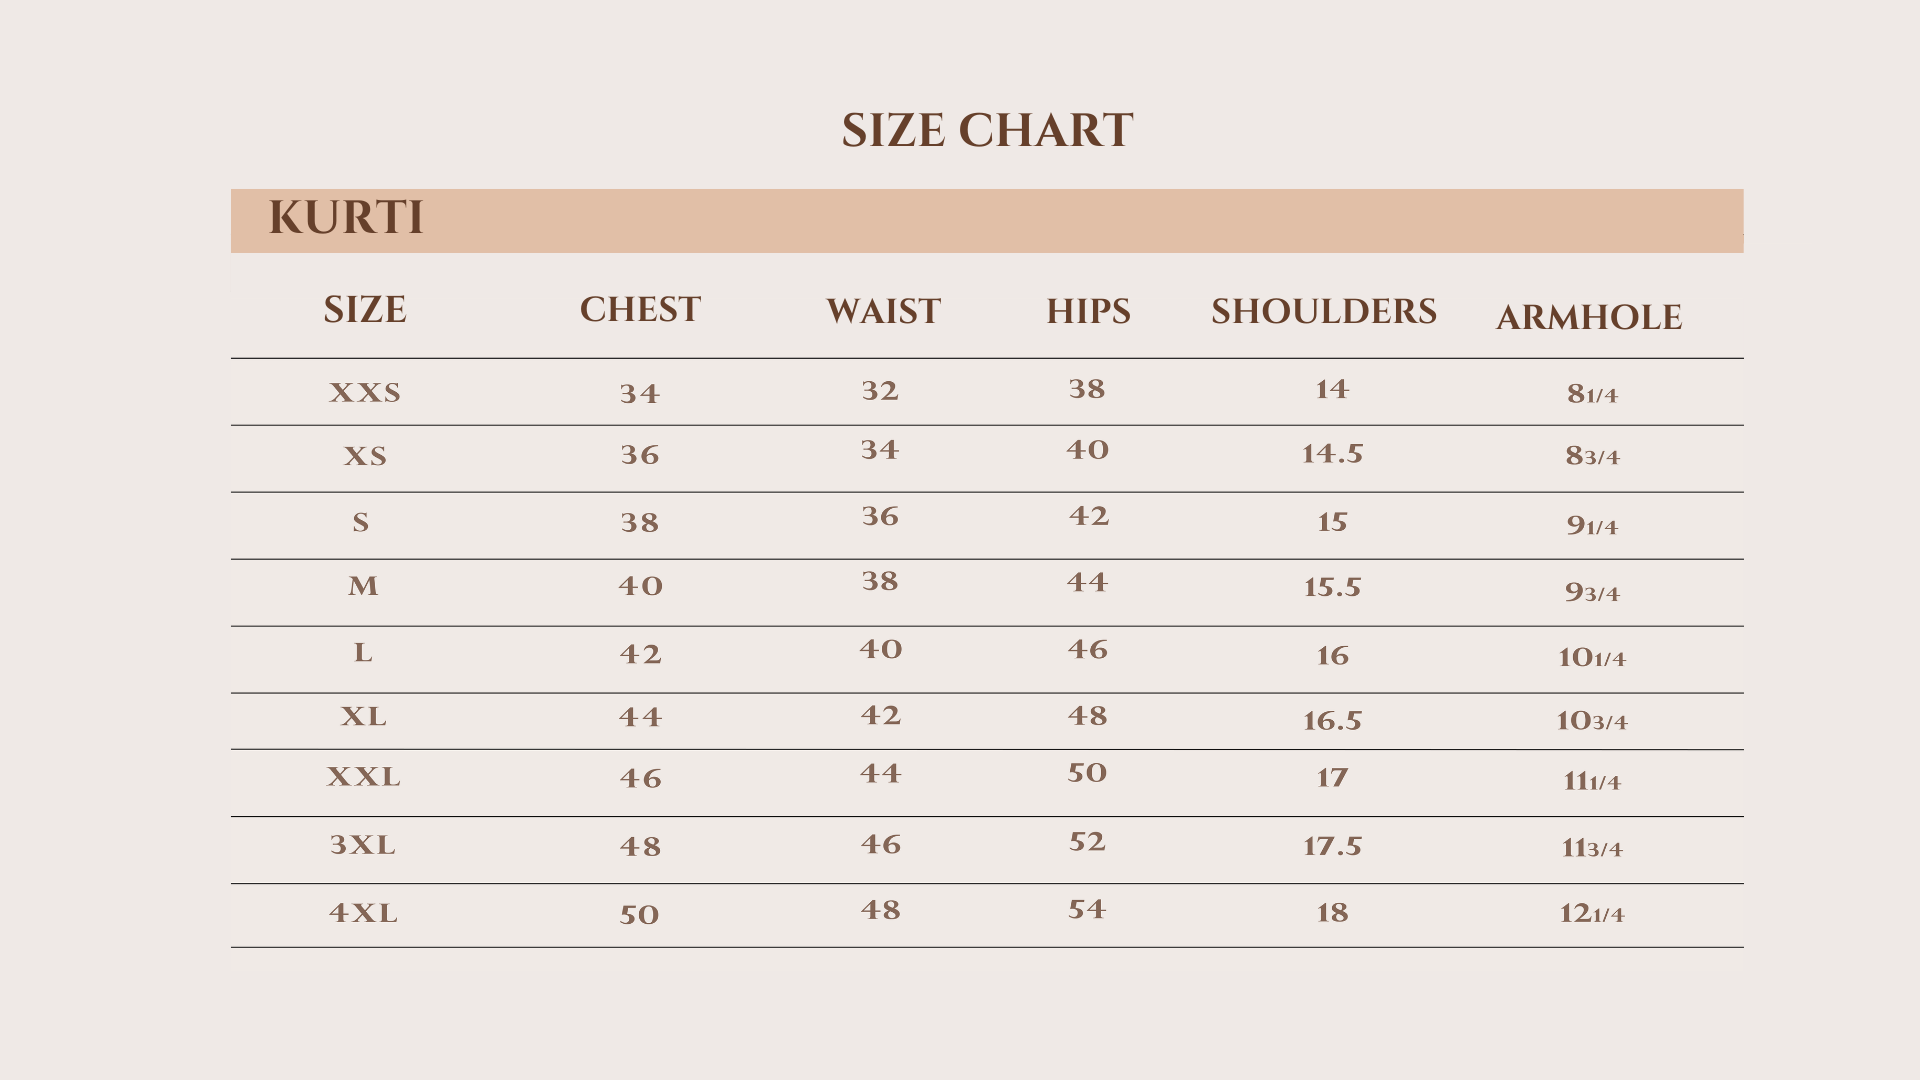The width and height of the screenshot is (1920, 1080).
Task: Click the ARMHOLE column header
Action: tap(1588, 318)
